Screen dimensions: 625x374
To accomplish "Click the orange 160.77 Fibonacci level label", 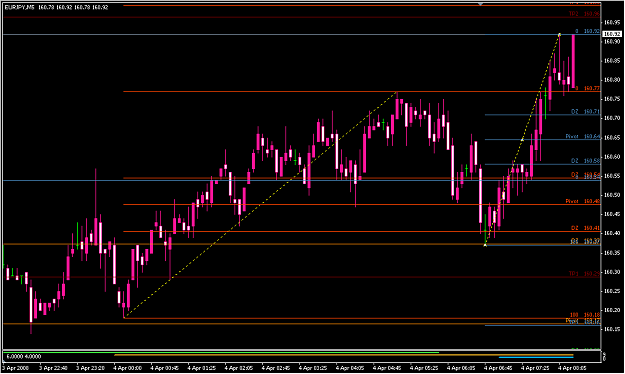I will (x=587, y=88).
